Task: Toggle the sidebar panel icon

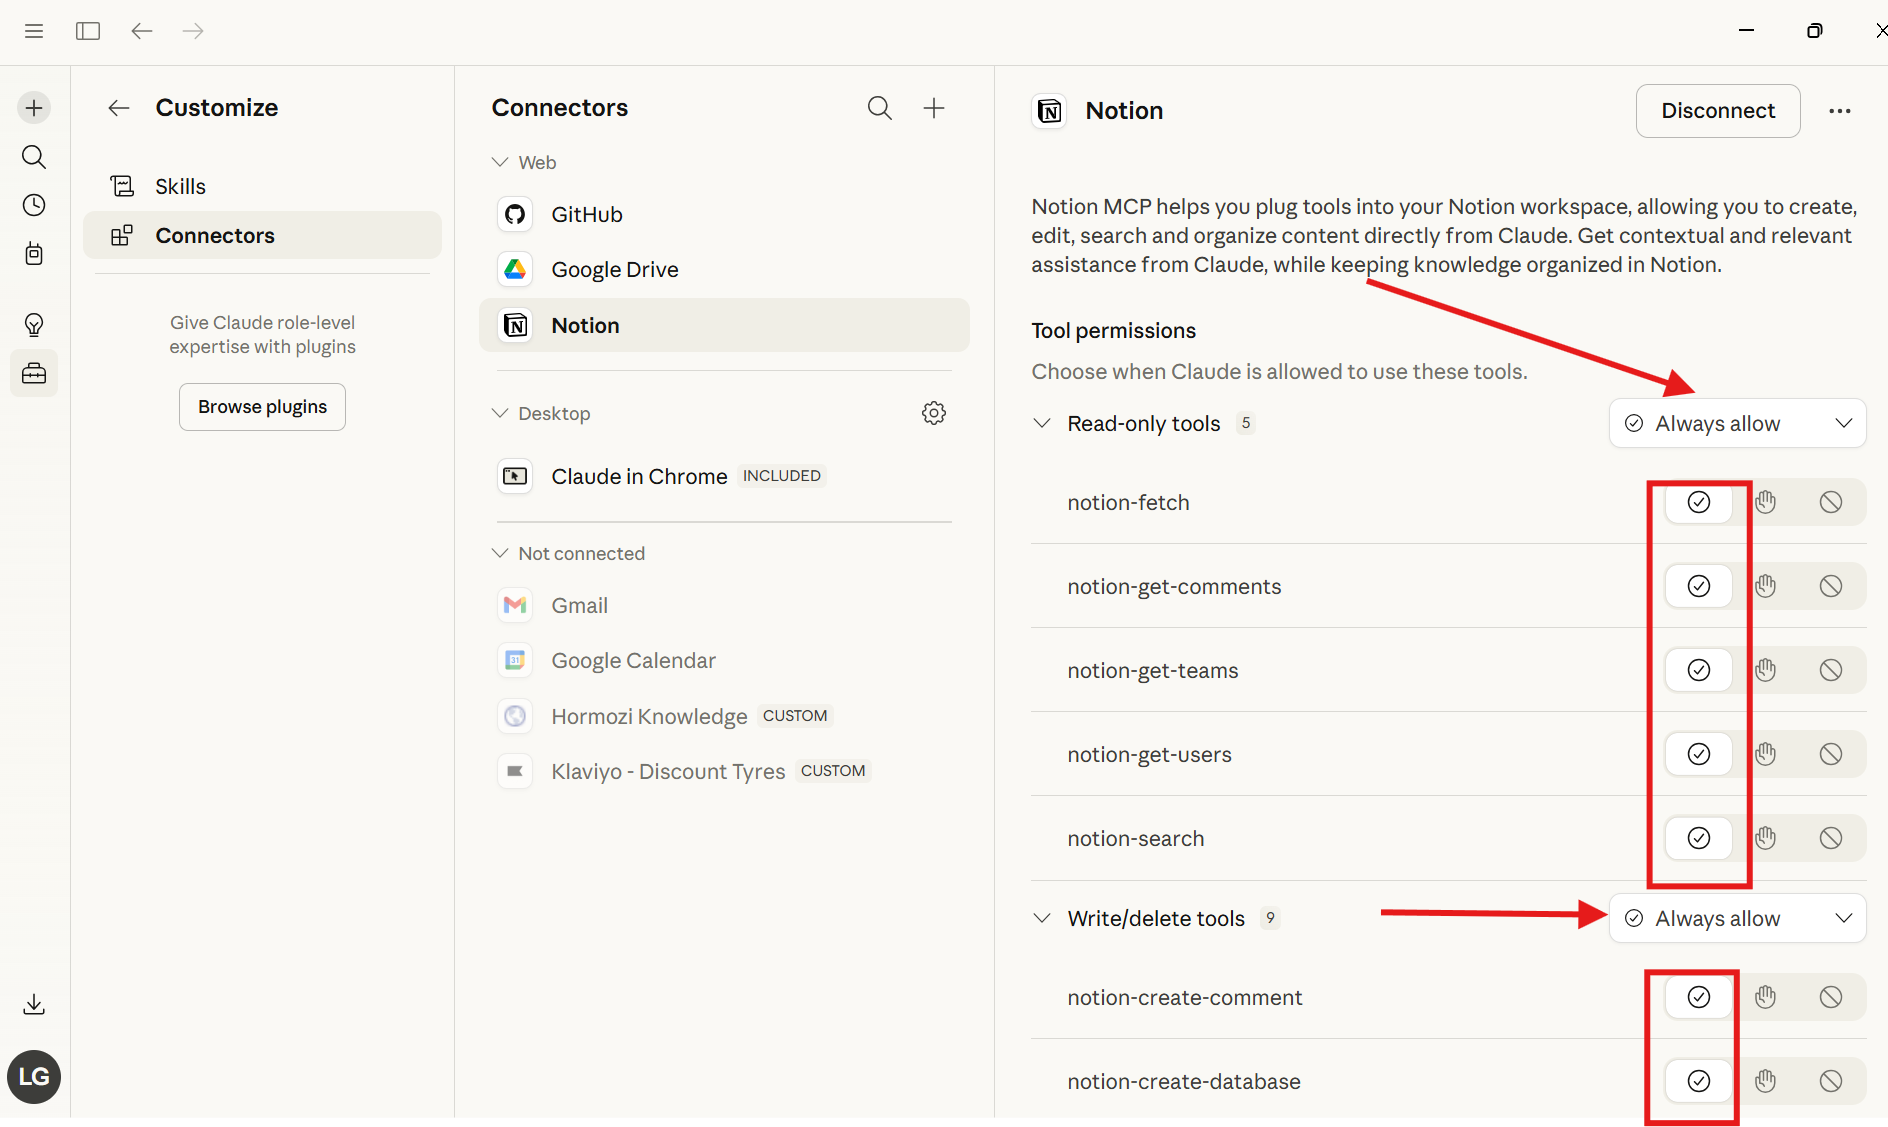Action: (x=88, y=31)
